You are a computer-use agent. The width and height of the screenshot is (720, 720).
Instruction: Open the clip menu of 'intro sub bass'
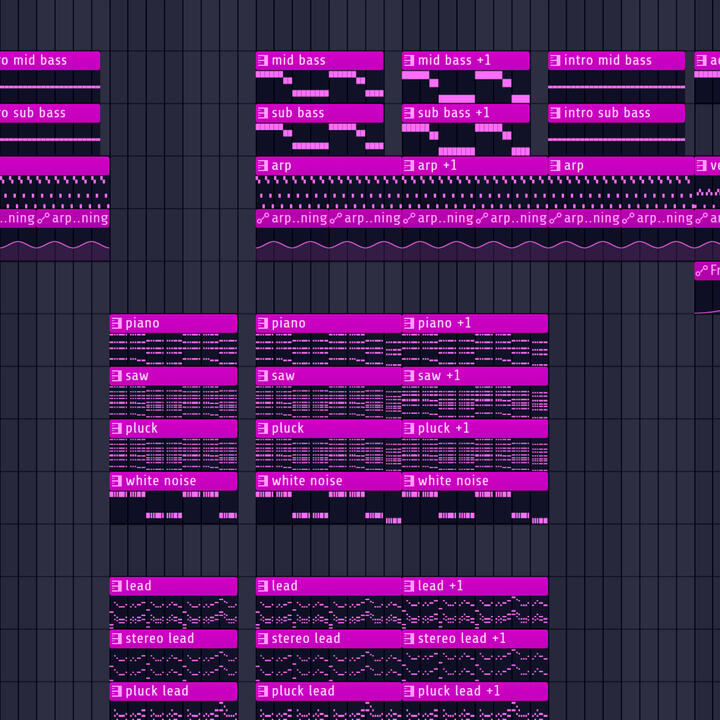coord(555,114)
